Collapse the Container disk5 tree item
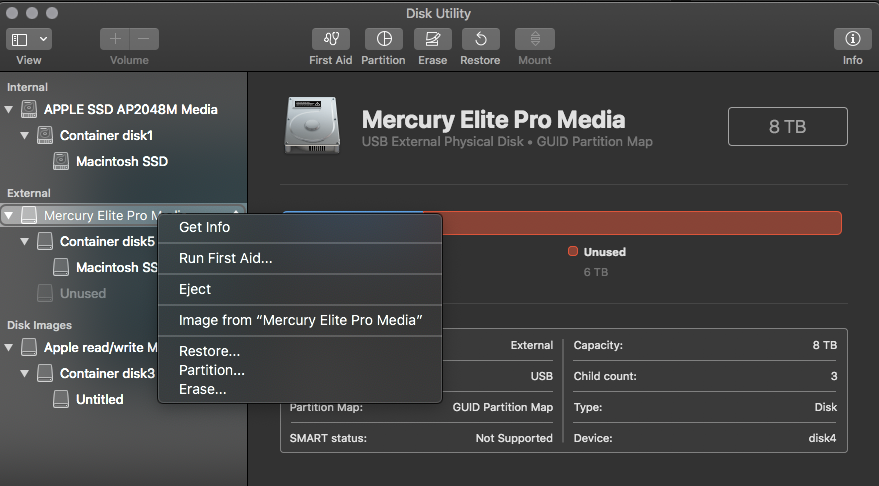Image resolution: width=879 pixels, height=486 pixels. [25, 242]
